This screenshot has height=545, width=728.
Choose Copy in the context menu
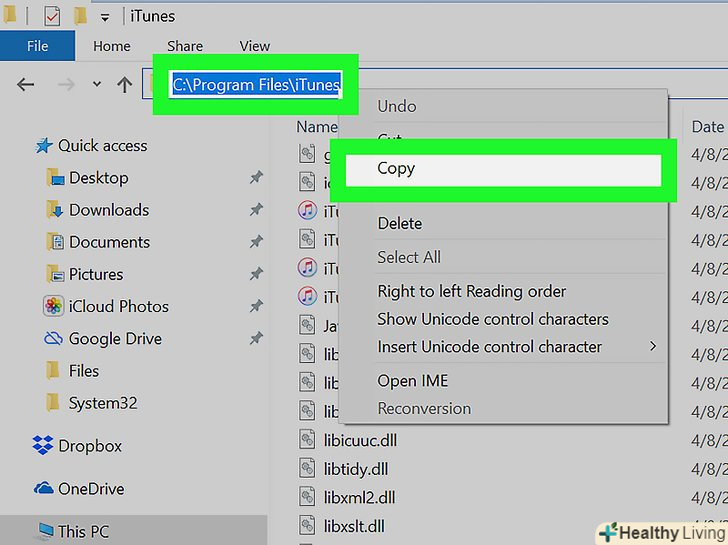[x=503, y=169]
